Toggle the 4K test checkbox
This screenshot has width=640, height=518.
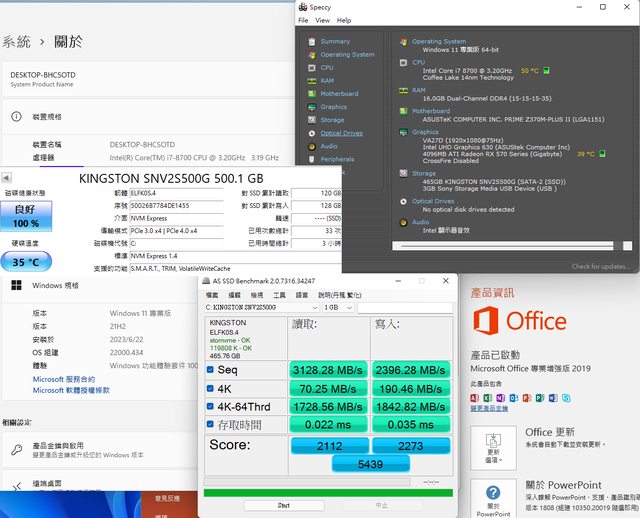pyautogui.click(x=210, y=388)
